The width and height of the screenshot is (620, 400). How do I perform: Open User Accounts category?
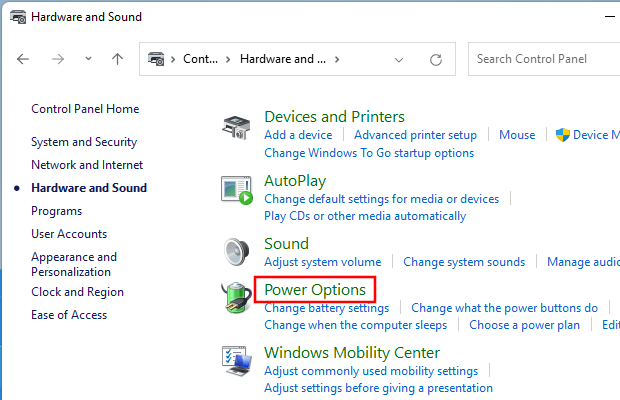[x=69, y=234]
